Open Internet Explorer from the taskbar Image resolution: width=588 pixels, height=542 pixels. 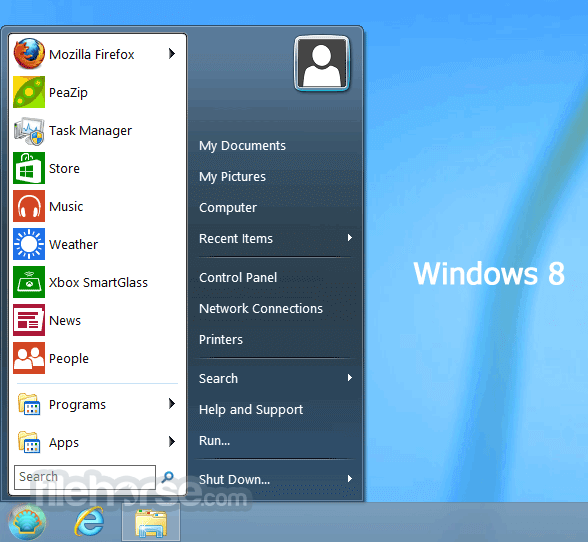(x=89, y=522)
